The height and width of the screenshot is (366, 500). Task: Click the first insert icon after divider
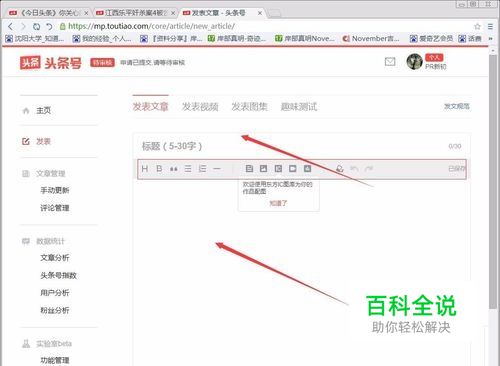point(249,169)
